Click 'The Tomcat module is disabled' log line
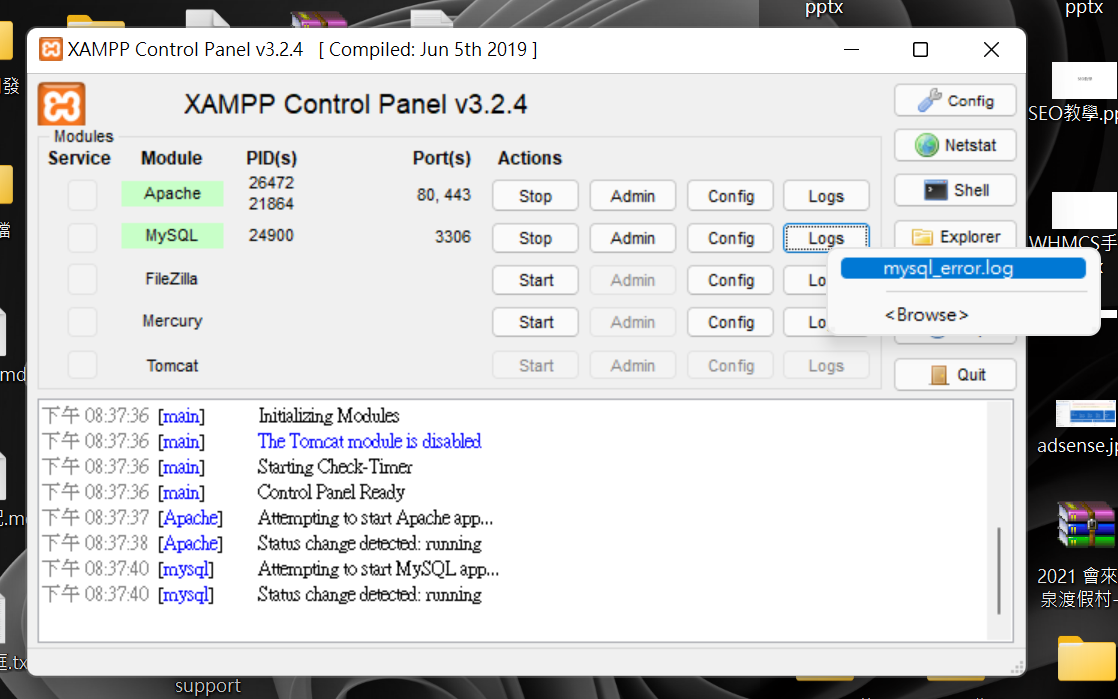This screenshot has height=699, width=1118. tap(369, 442)
